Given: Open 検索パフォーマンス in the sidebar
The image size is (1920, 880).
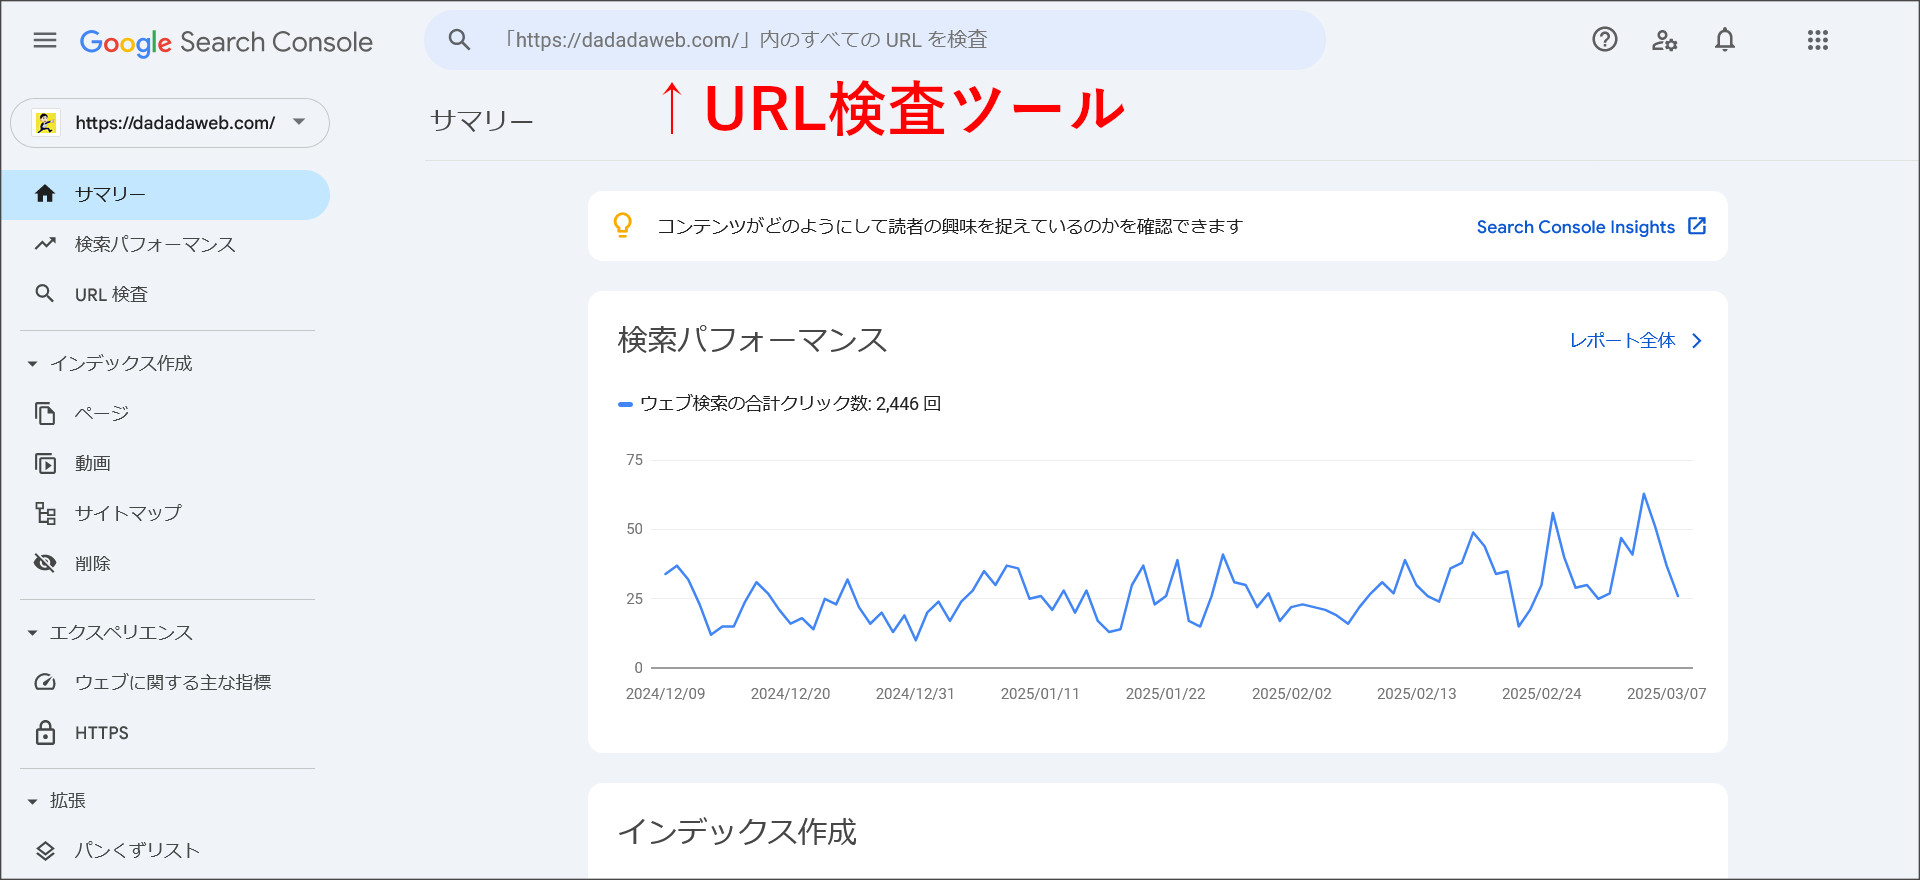Looking at the screenshot, I should (x=165, y=244).
